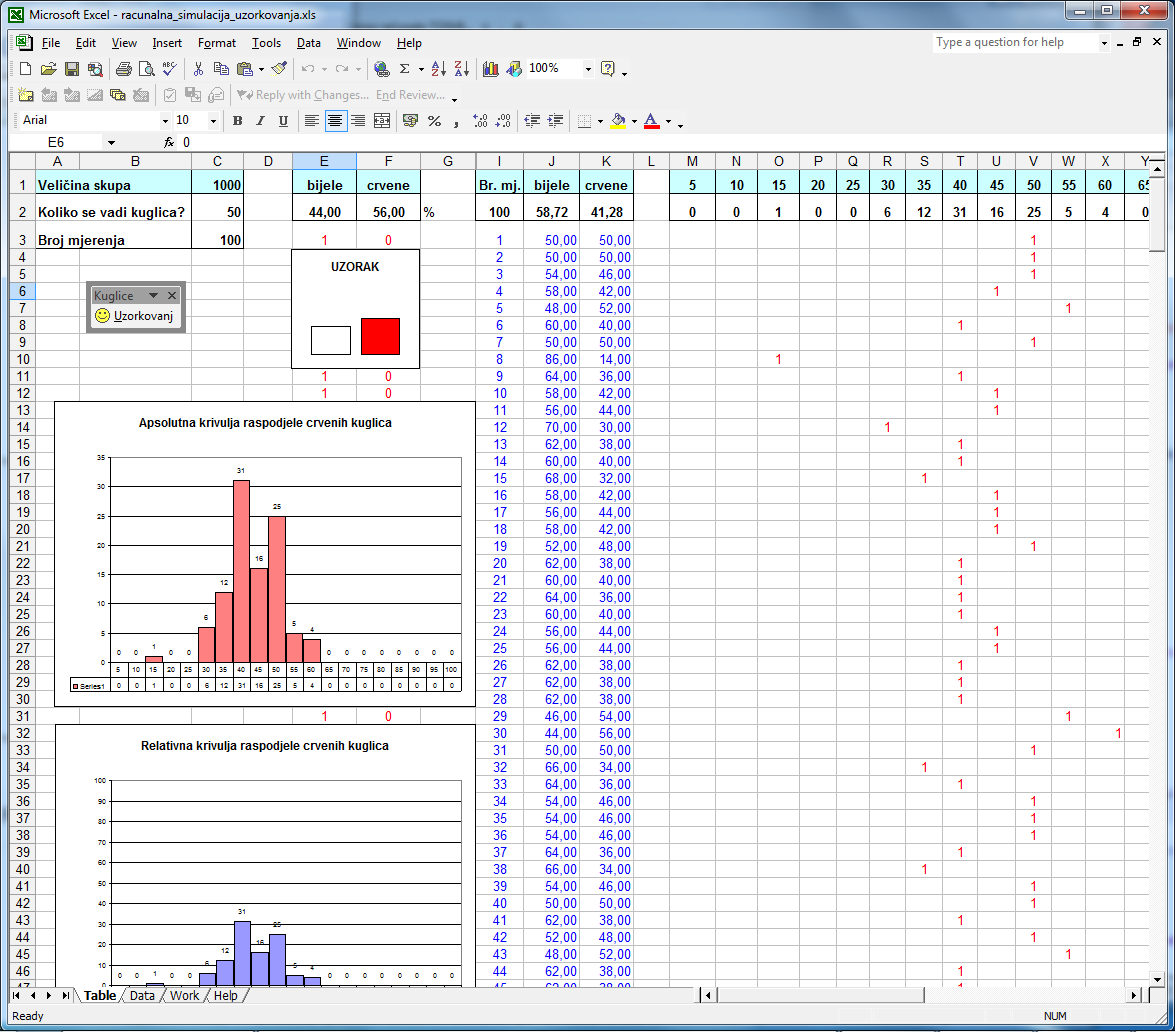The width and height of the screenshot is (1175, 1032).
Task: Launch the Chart Wizard
Action: (491, 69)
